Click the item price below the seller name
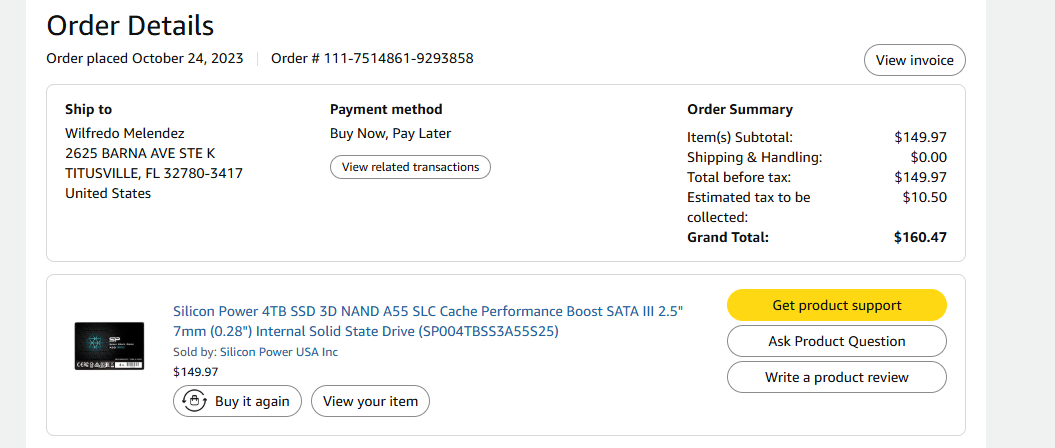1055x448 pixels. [195, 371]
